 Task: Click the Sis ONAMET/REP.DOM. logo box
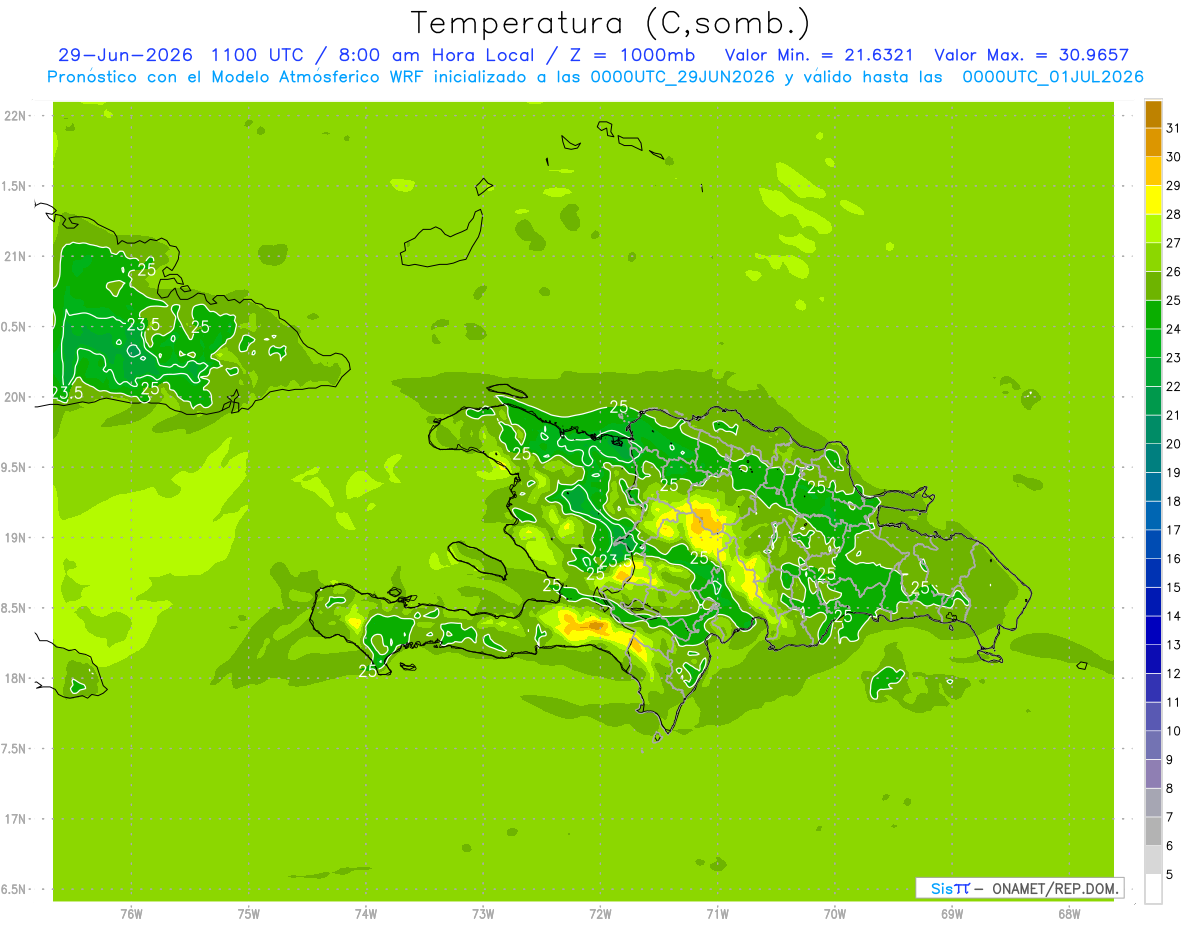[1019, 888]
